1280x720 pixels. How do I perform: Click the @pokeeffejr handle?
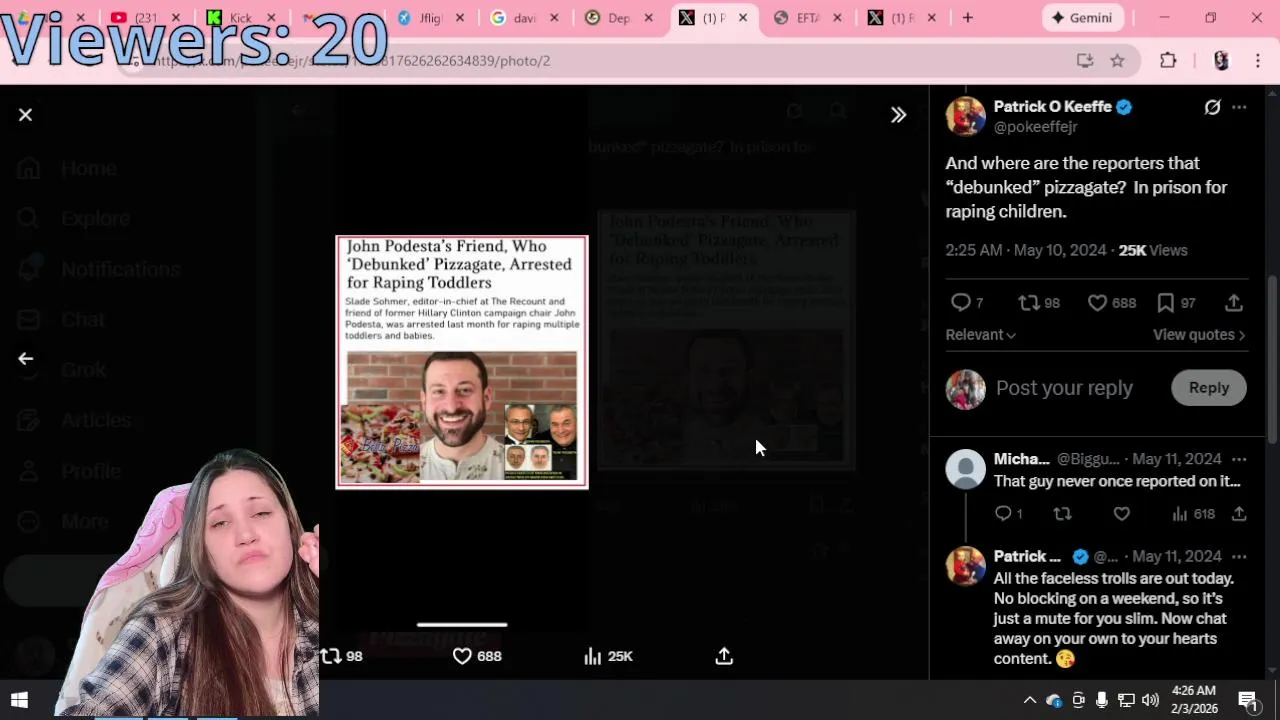tap(1035, 127)
